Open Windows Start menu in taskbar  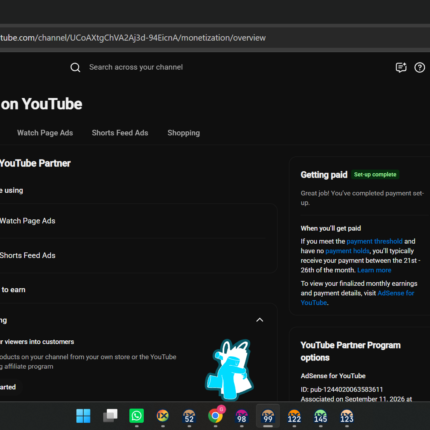click(x=83, y=416)
